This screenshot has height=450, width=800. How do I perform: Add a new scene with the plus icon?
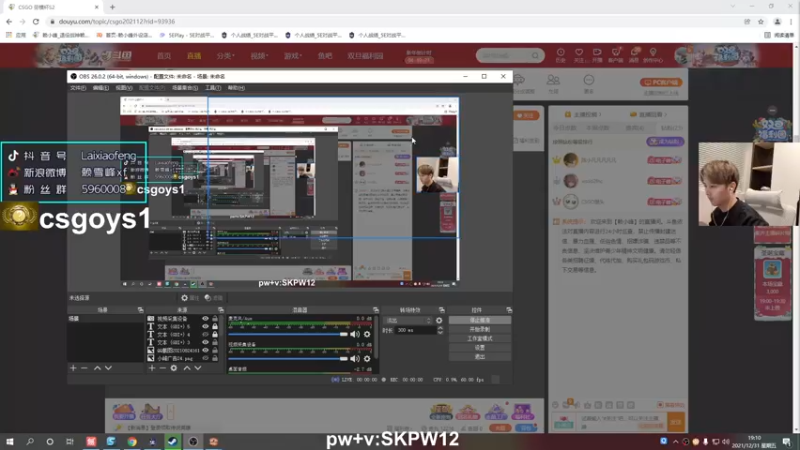(73, 368)
